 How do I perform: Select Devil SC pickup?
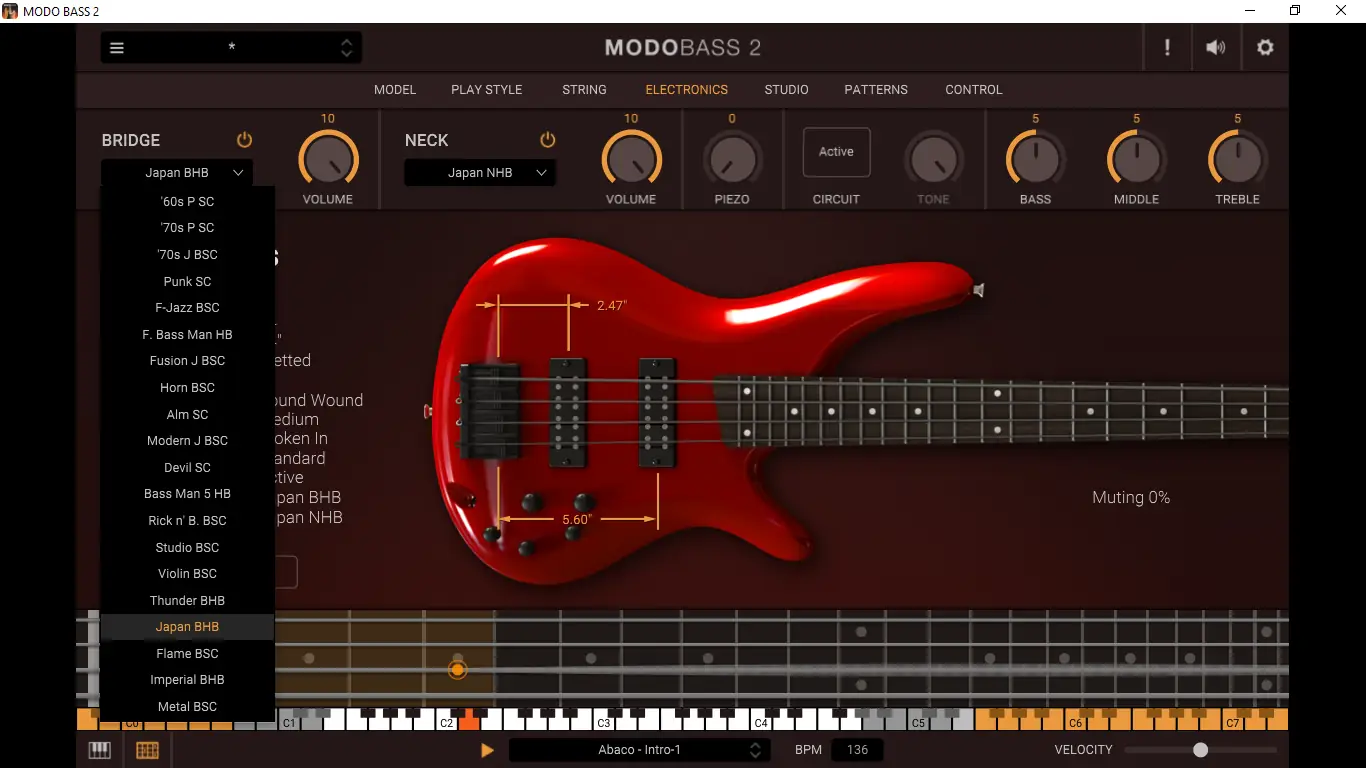tap(187, 467)
